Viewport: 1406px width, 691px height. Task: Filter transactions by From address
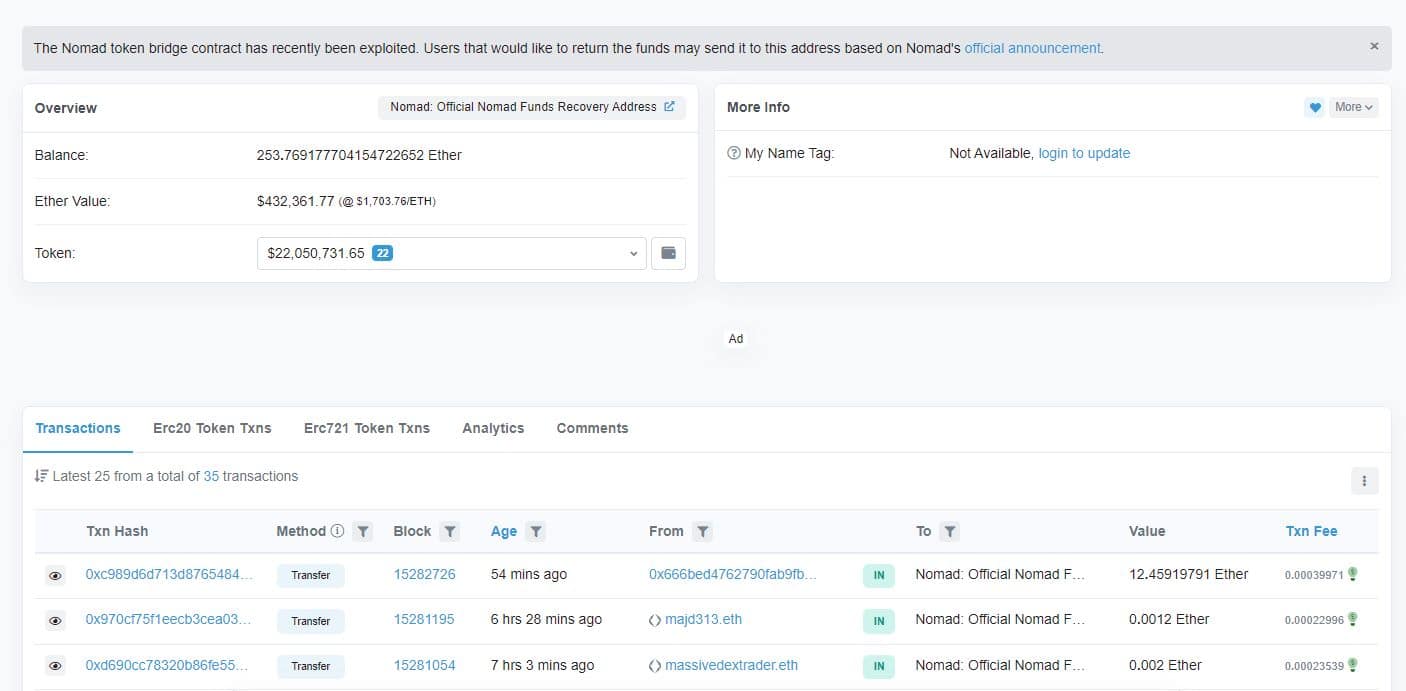pyautogui.click(x=703, y=531)
